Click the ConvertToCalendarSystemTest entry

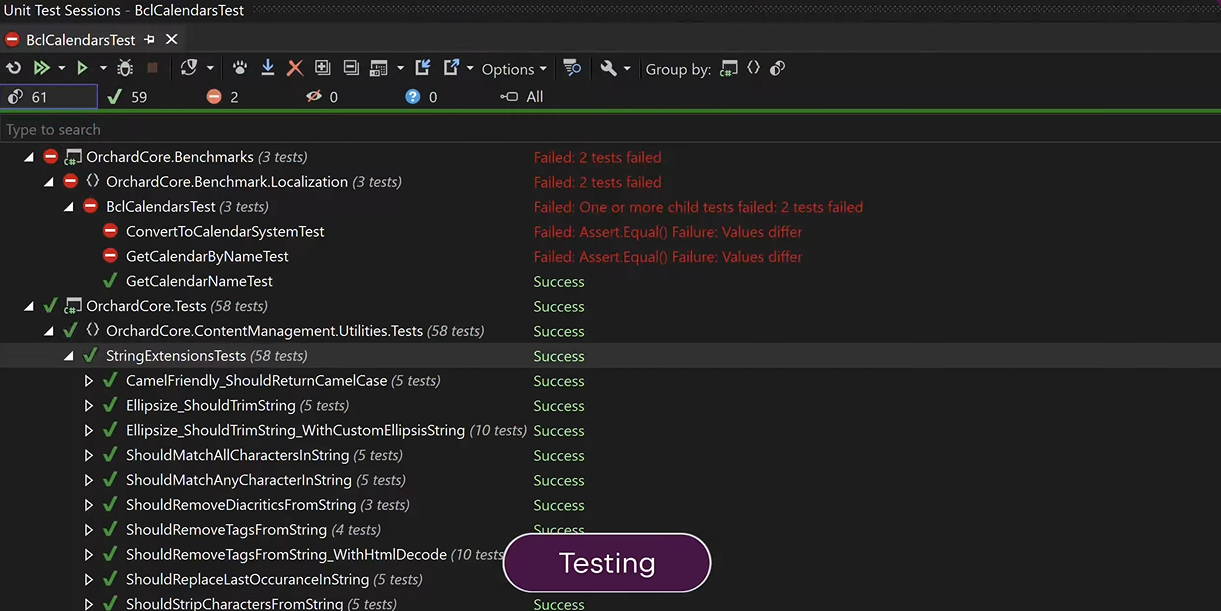point(225,232)
